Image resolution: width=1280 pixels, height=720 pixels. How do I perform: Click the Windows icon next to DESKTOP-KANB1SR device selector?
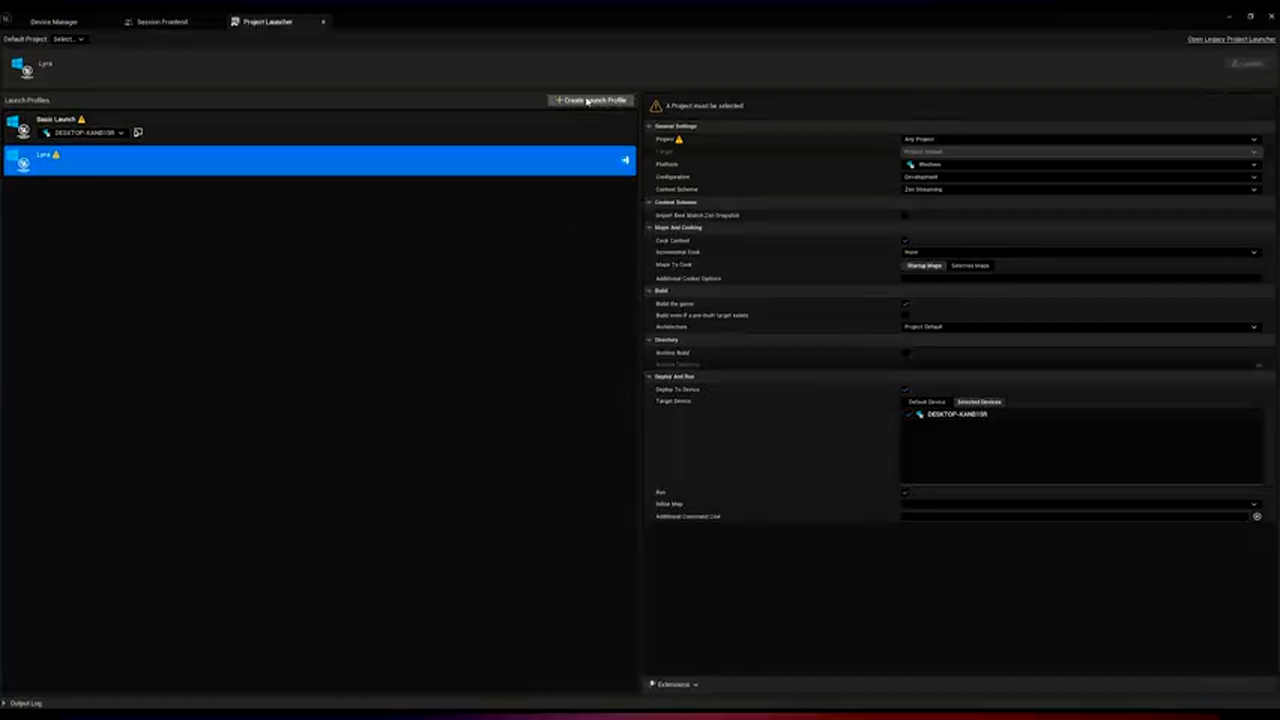(x=46, y=132)
